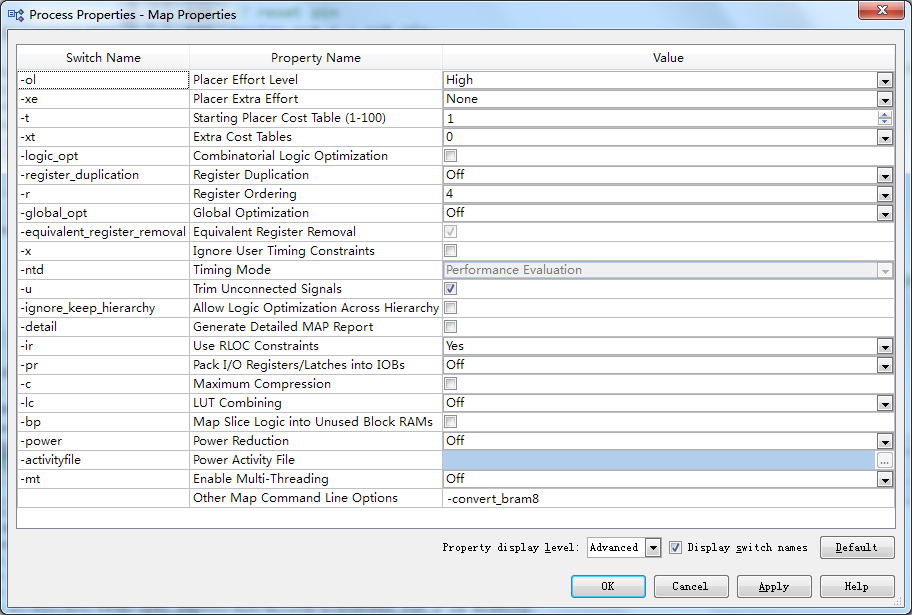Expand the LUT Combining dropdown
Image resolution: width=912 pixels, height=615 pixels.
(x=885, y=403)
